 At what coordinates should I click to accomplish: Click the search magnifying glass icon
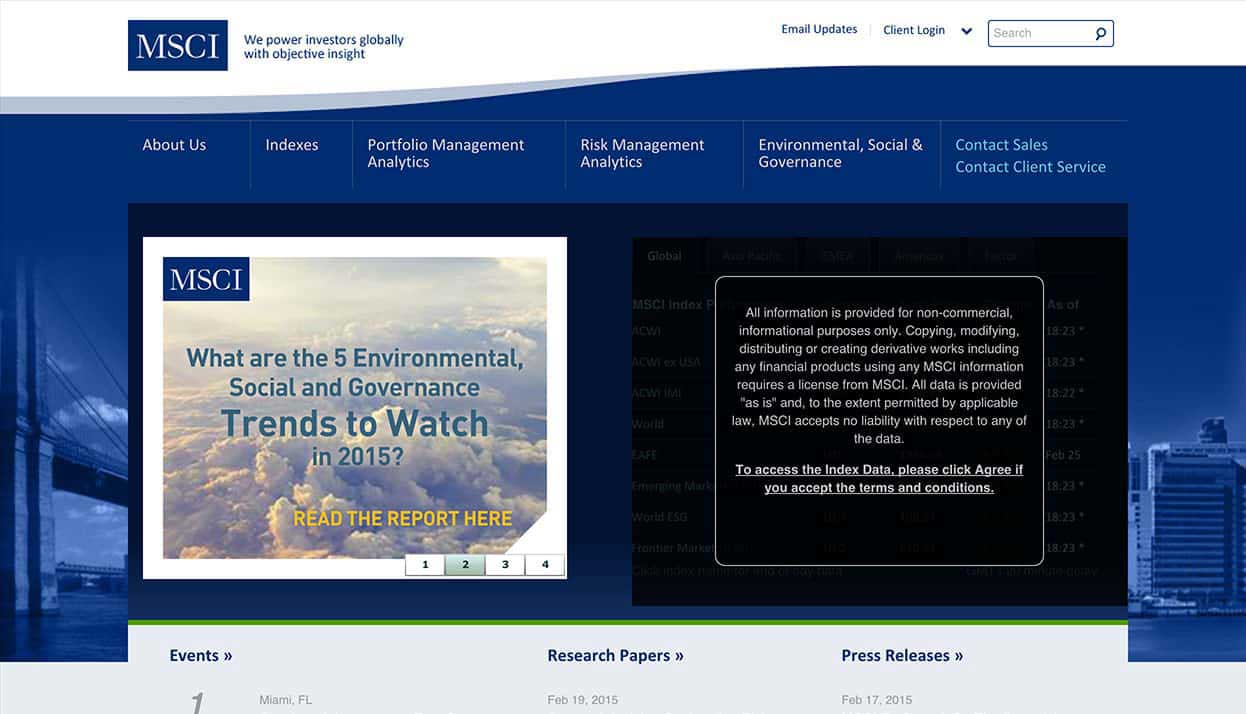point(1099,33)
